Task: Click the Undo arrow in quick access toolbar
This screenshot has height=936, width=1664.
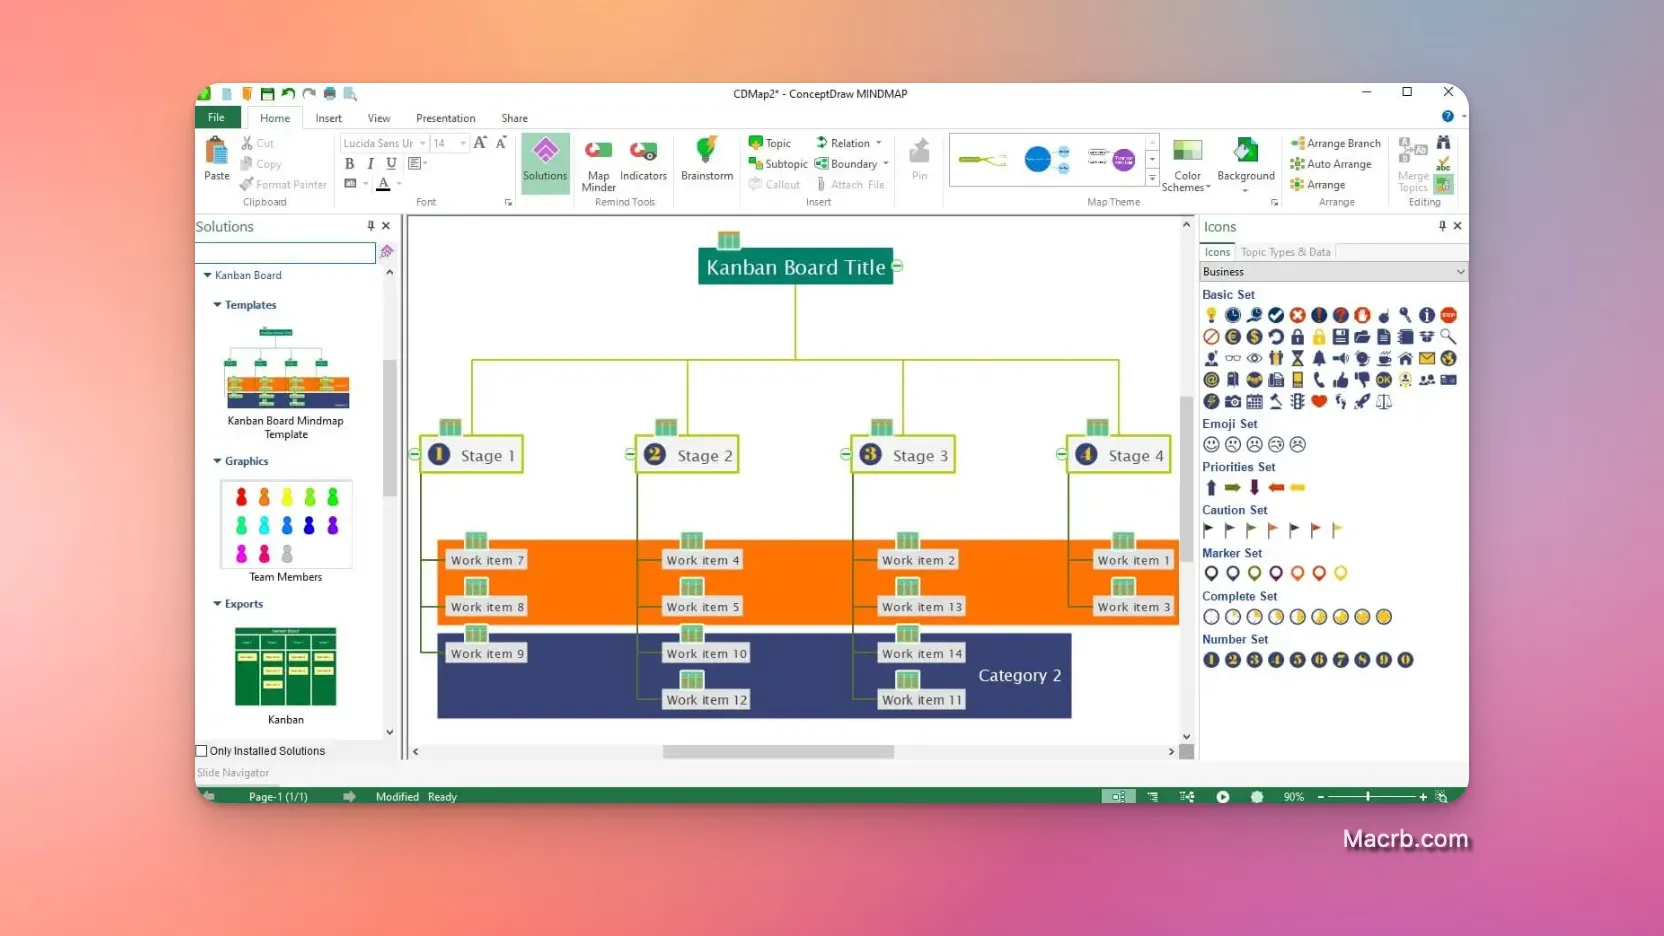Action: [x=288, y=94]
